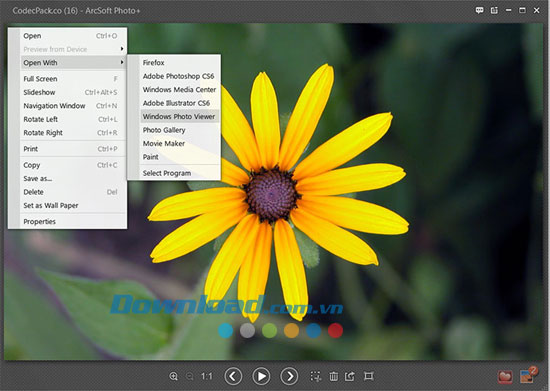Close the ArcSoft Photo+ window
The height and width of the screenshot is (391, 550).
536,11
